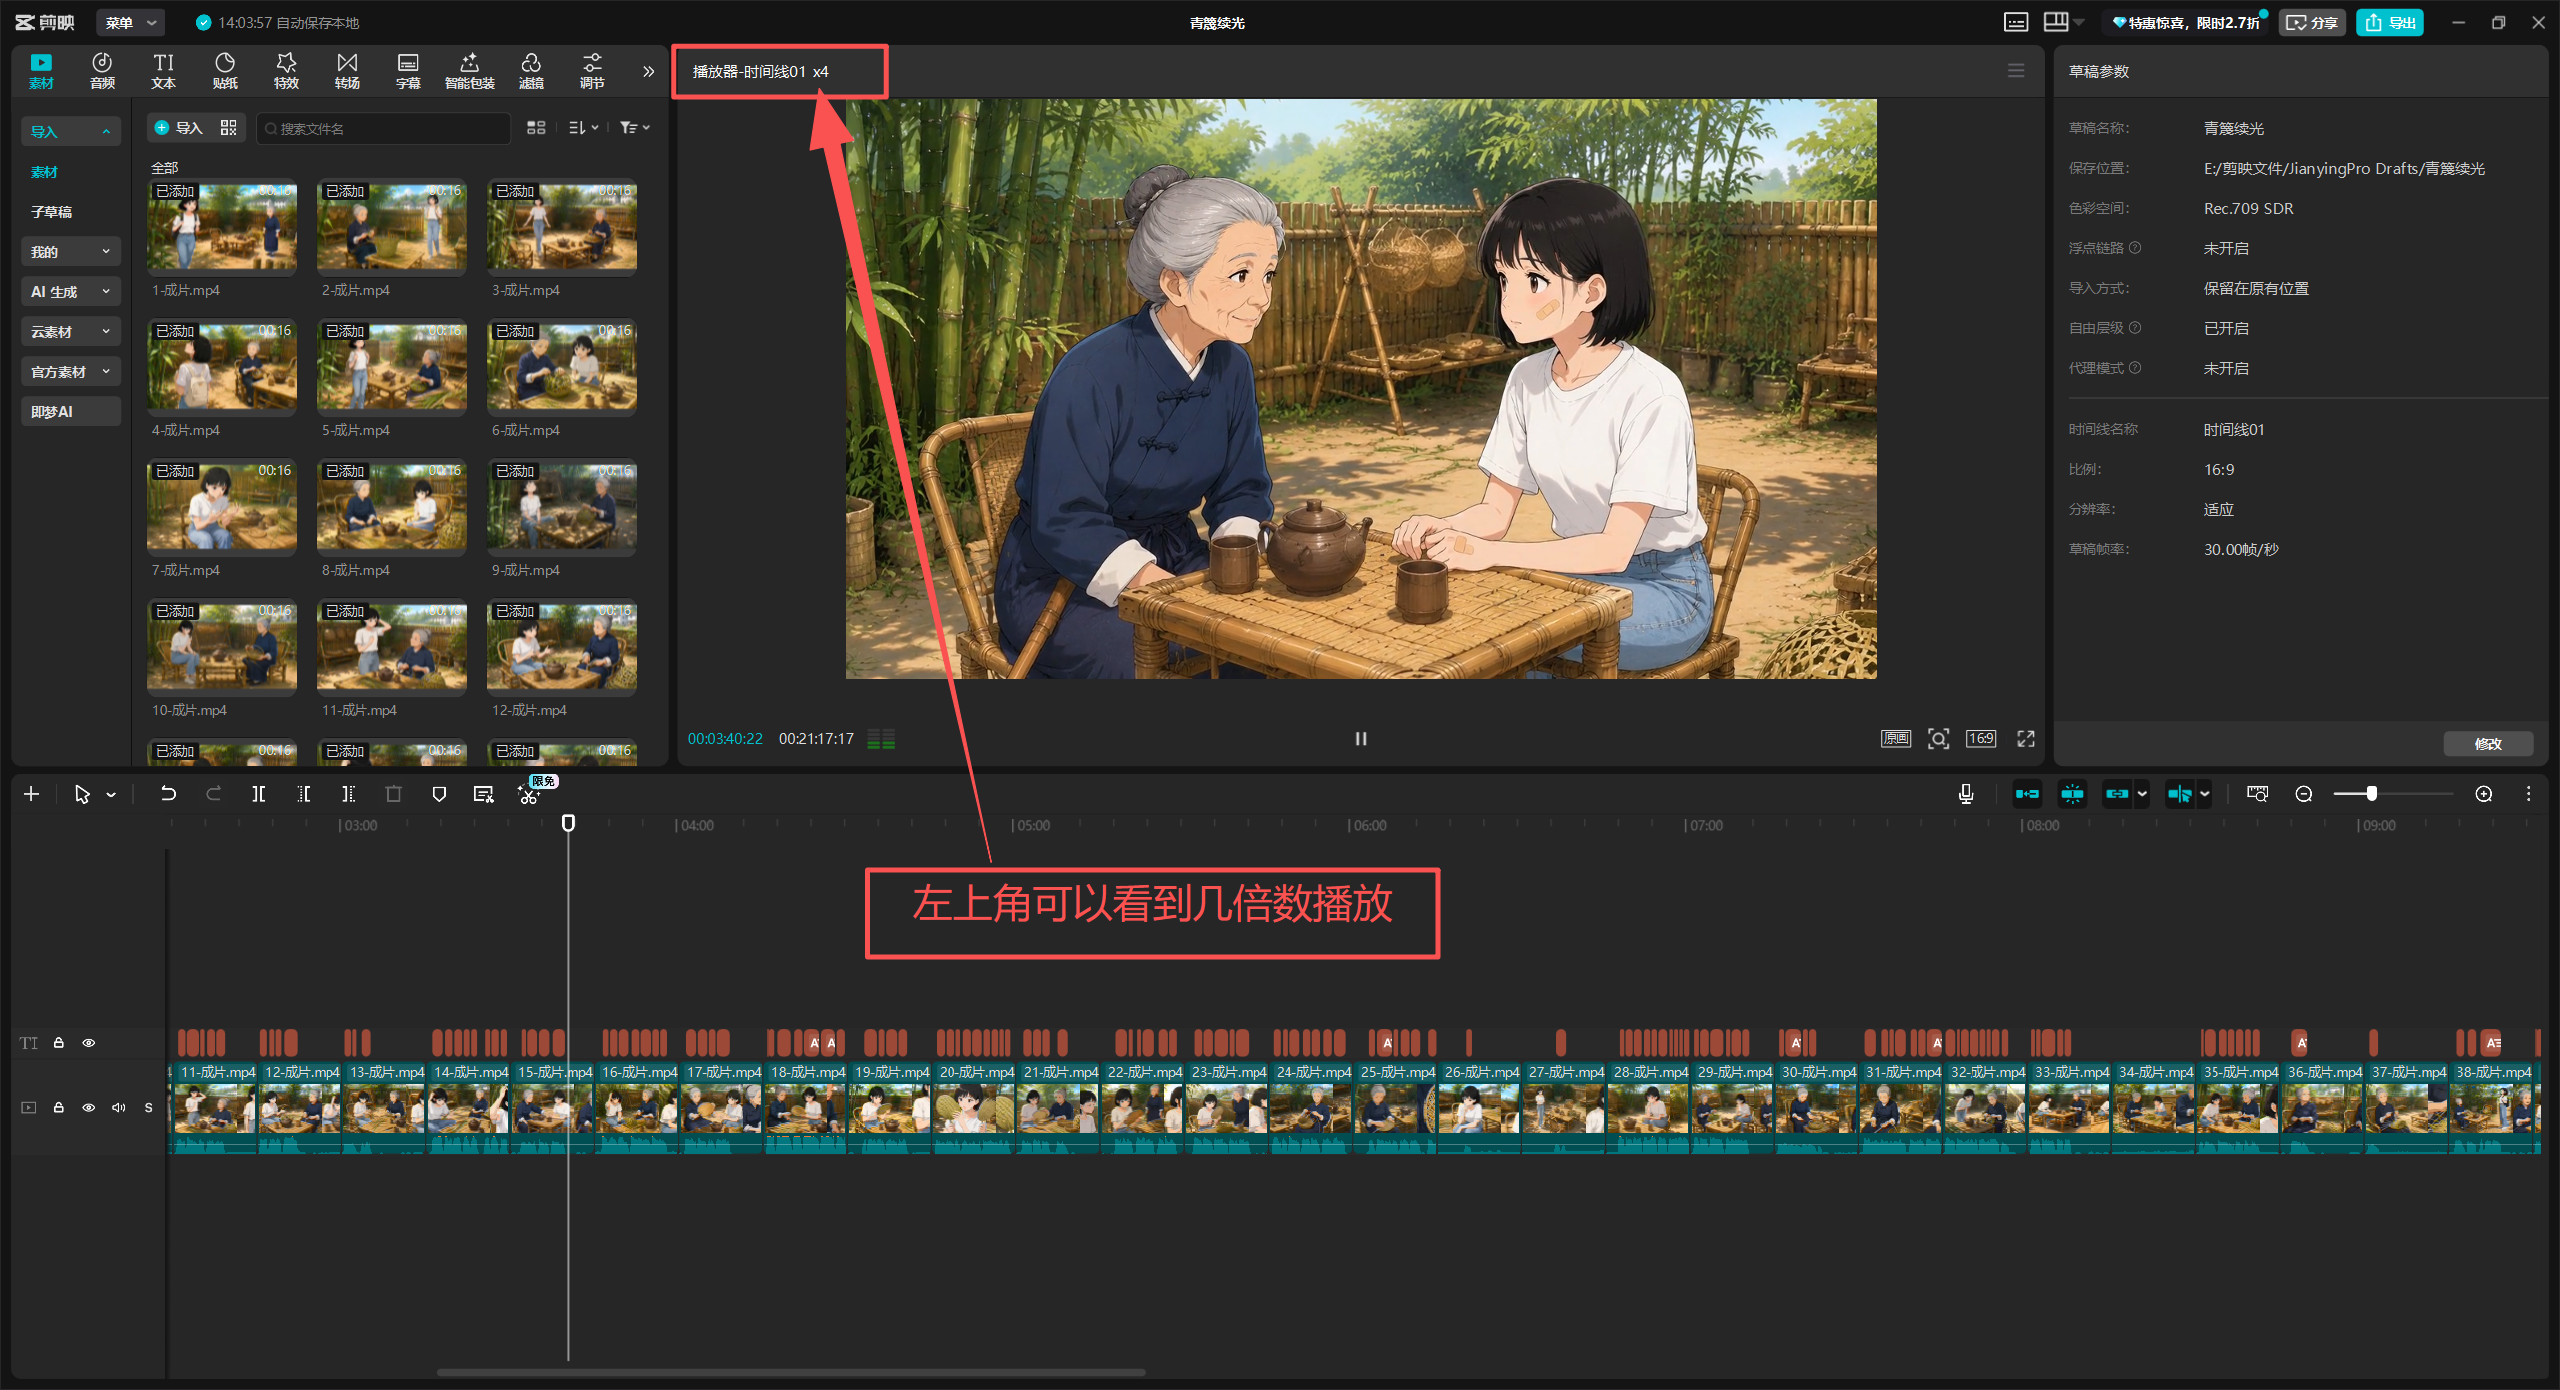Viewport: 2560px width, 1390px height.
Task: Open the 智能包装 panel
Action: coord(469,71)
